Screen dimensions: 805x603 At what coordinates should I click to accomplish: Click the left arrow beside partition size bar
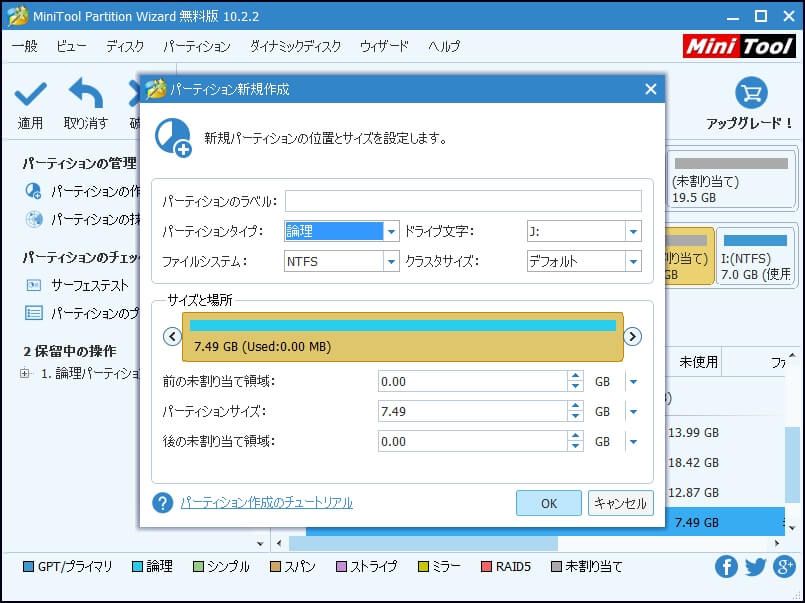pos(172,337)
